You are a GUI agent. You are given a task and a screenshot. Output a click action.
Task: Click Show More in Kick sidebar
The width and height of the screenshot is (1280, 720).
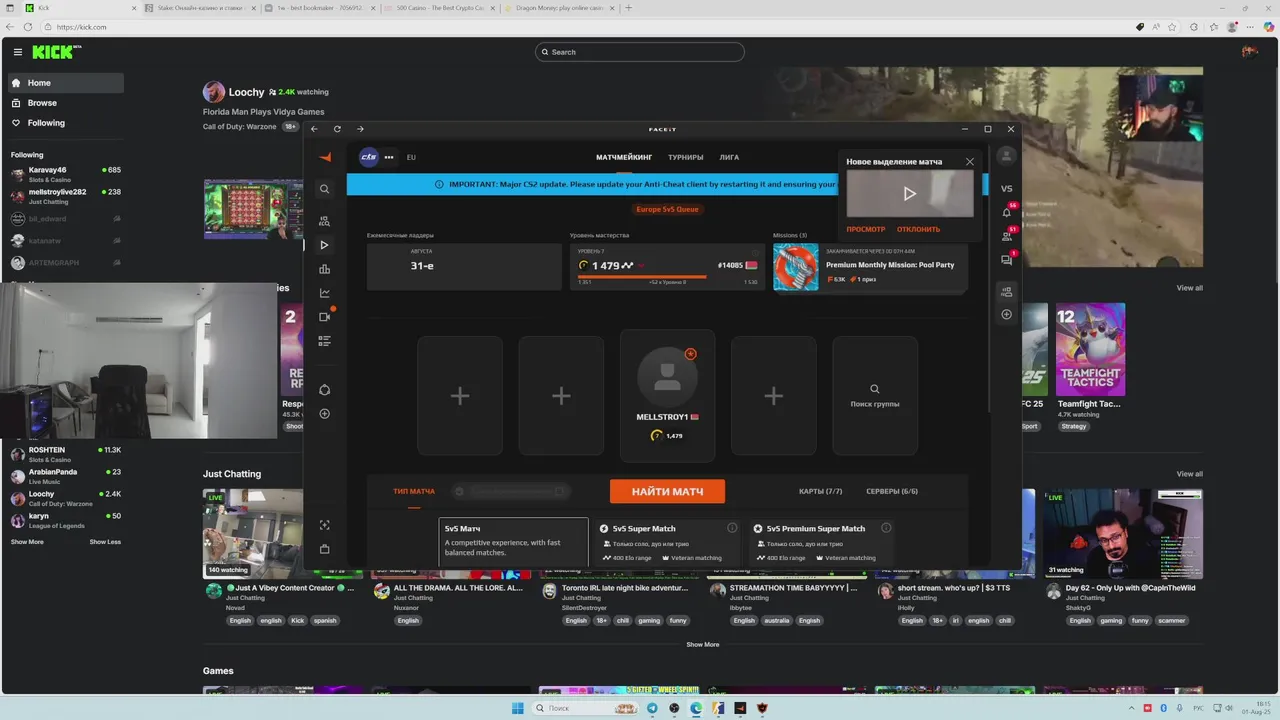[x=27, y=542]
